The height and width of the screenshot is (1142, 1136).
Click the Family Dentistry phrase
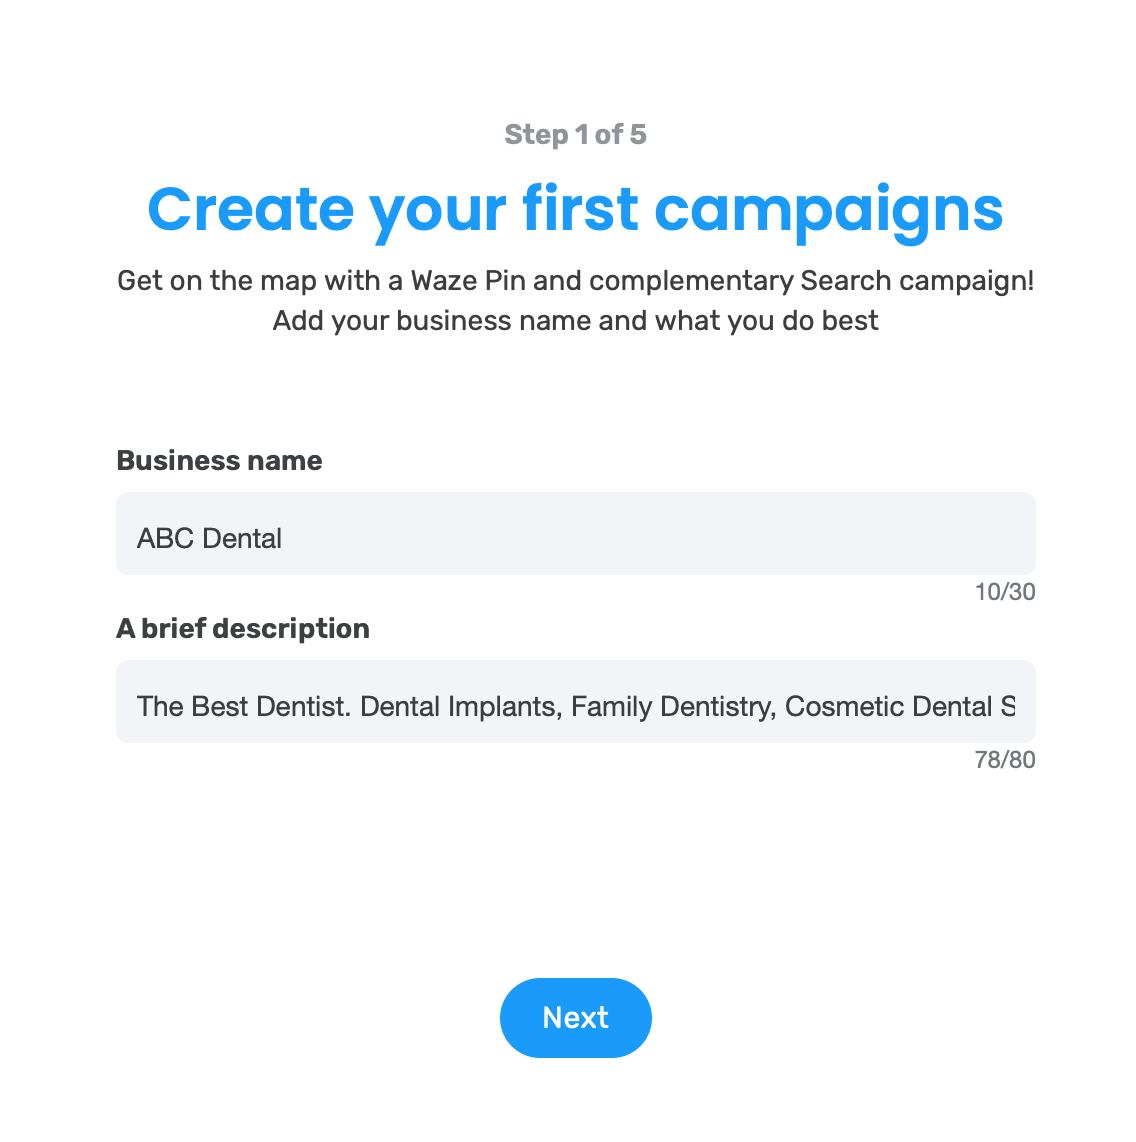[671, 705]
